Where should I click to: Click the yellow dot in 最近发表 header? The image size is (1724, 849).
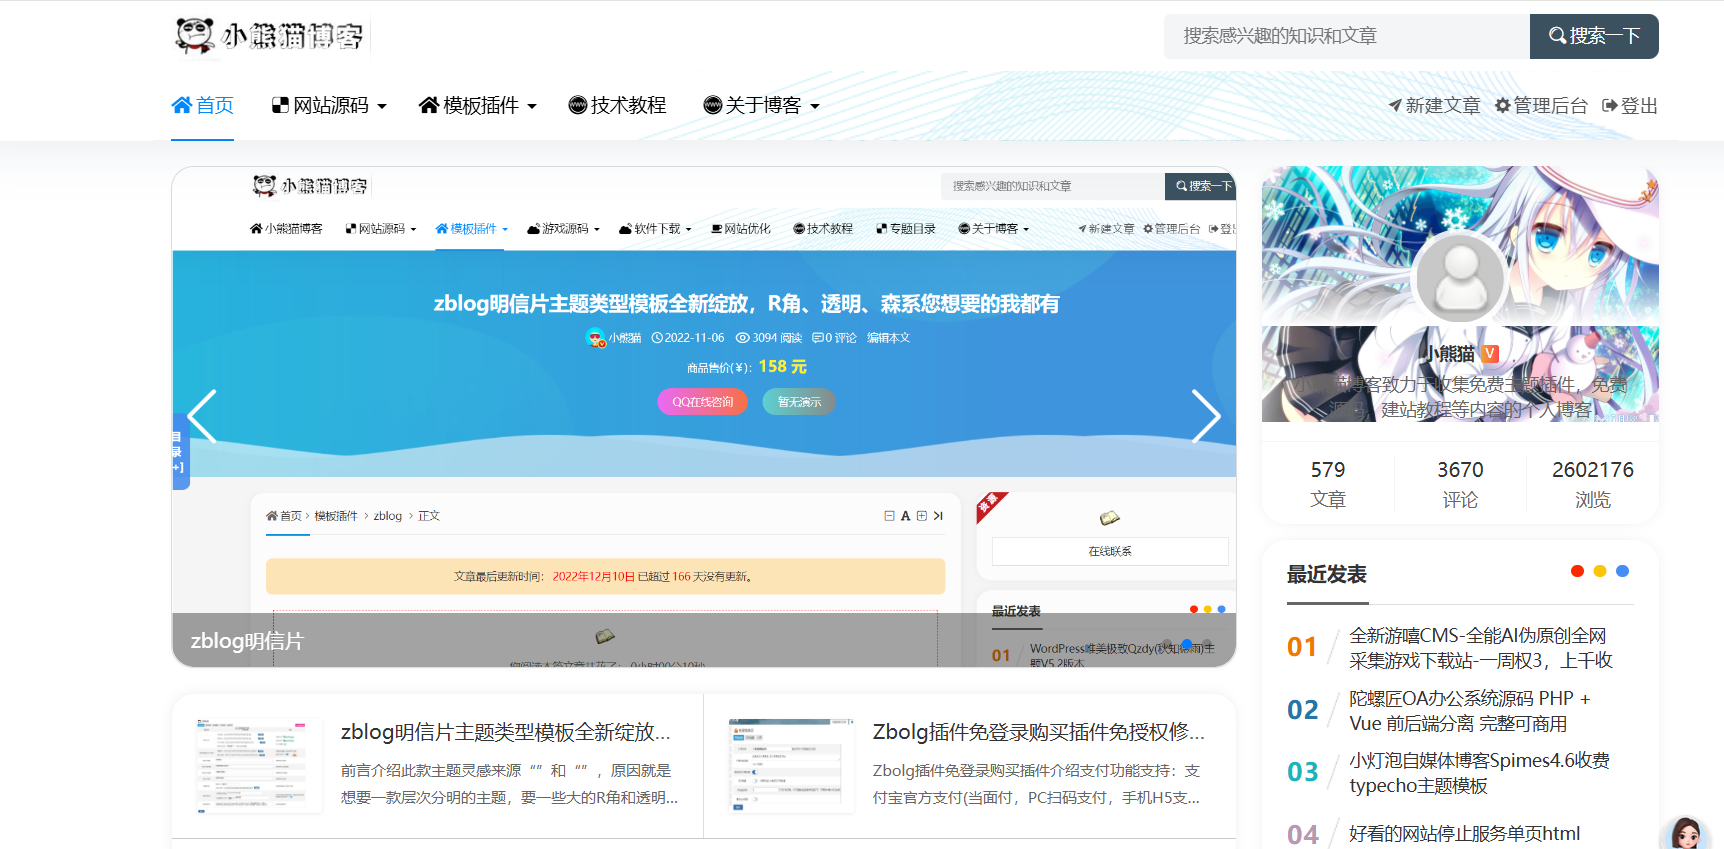click(x=1600, y=571)
